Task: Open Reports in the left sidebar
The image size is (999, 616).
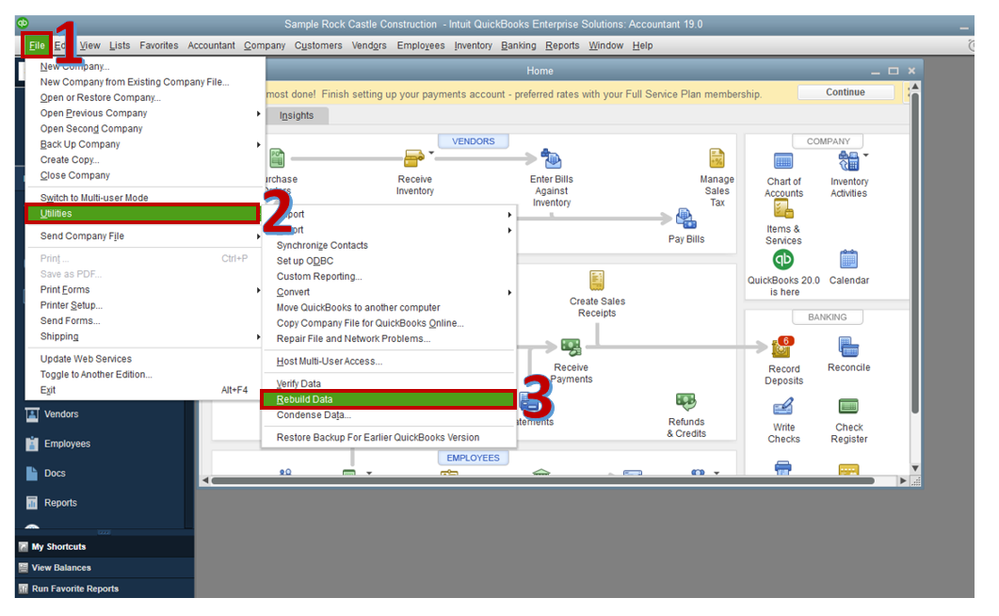Action: 51,503
